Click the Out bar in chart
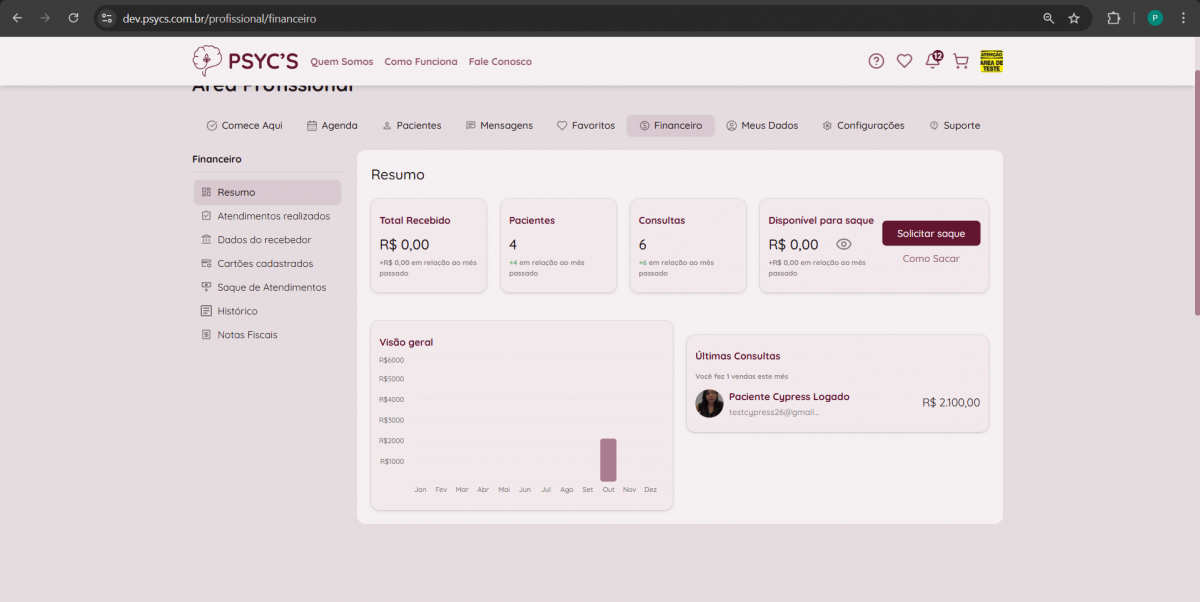 [608, 460]
